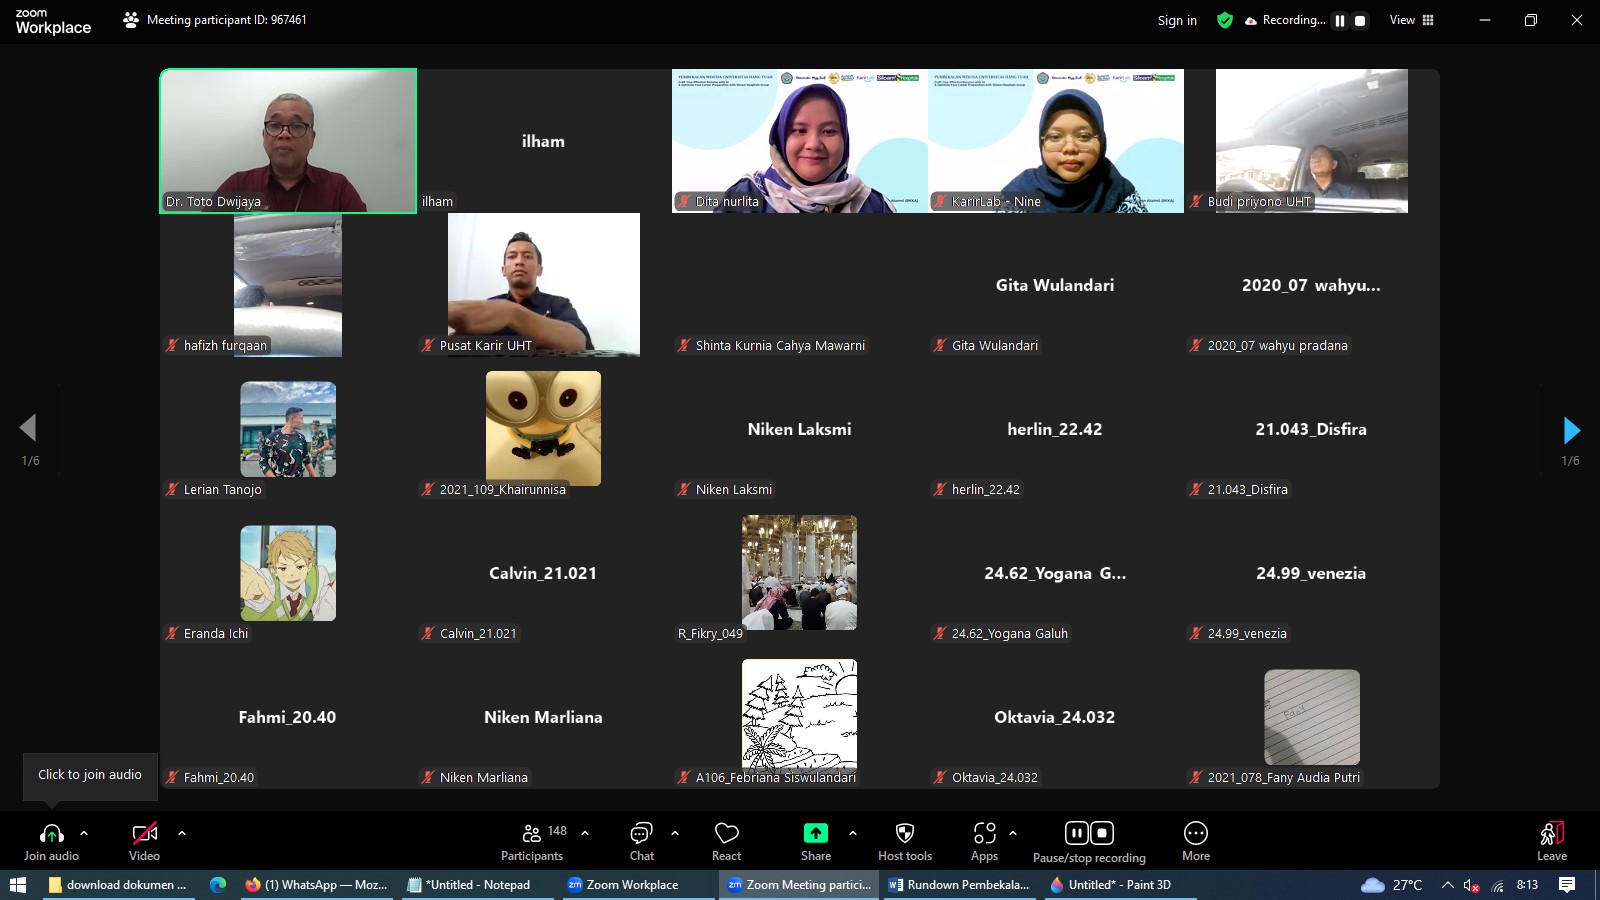Open Host tools shield icon
Screen dimensions: 1600x900
(x=904, y=834)
